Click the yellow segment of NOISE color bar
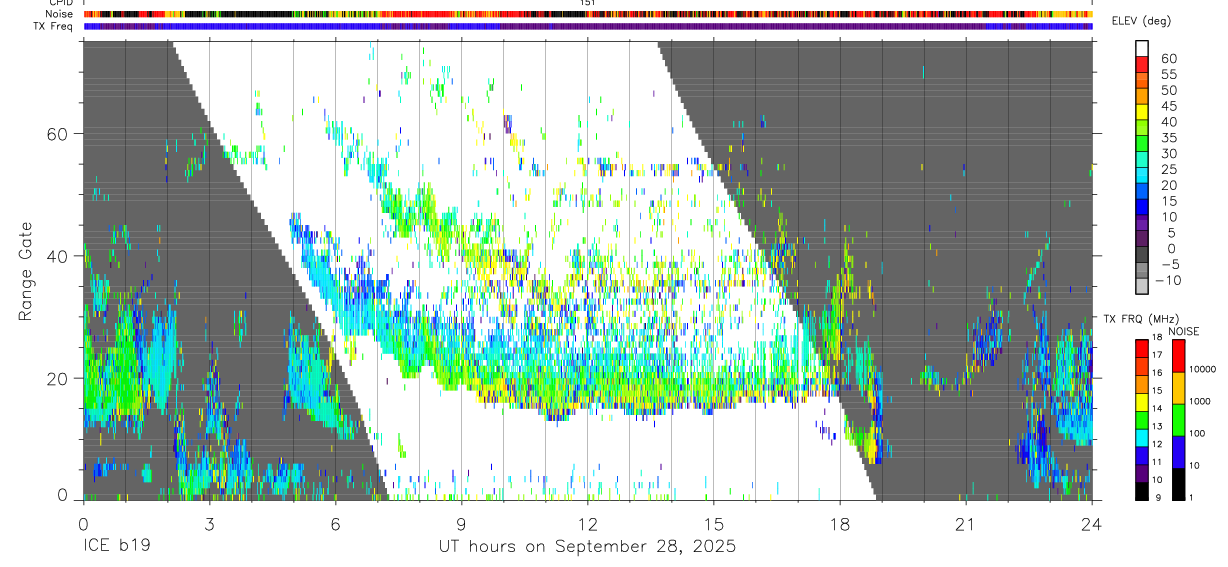This screenshot has width=1228, height=567. coord(1178,388)
